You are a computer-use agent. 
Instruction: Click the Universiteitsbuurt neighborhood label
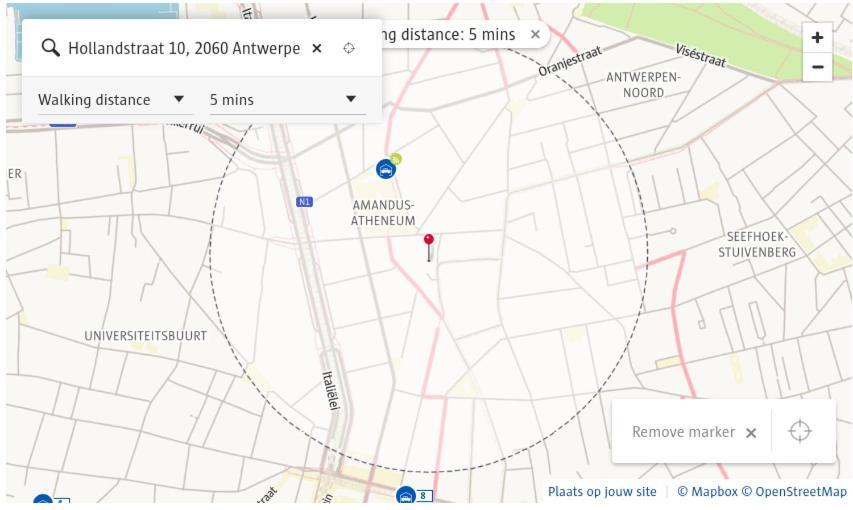(x=145, y=336)
